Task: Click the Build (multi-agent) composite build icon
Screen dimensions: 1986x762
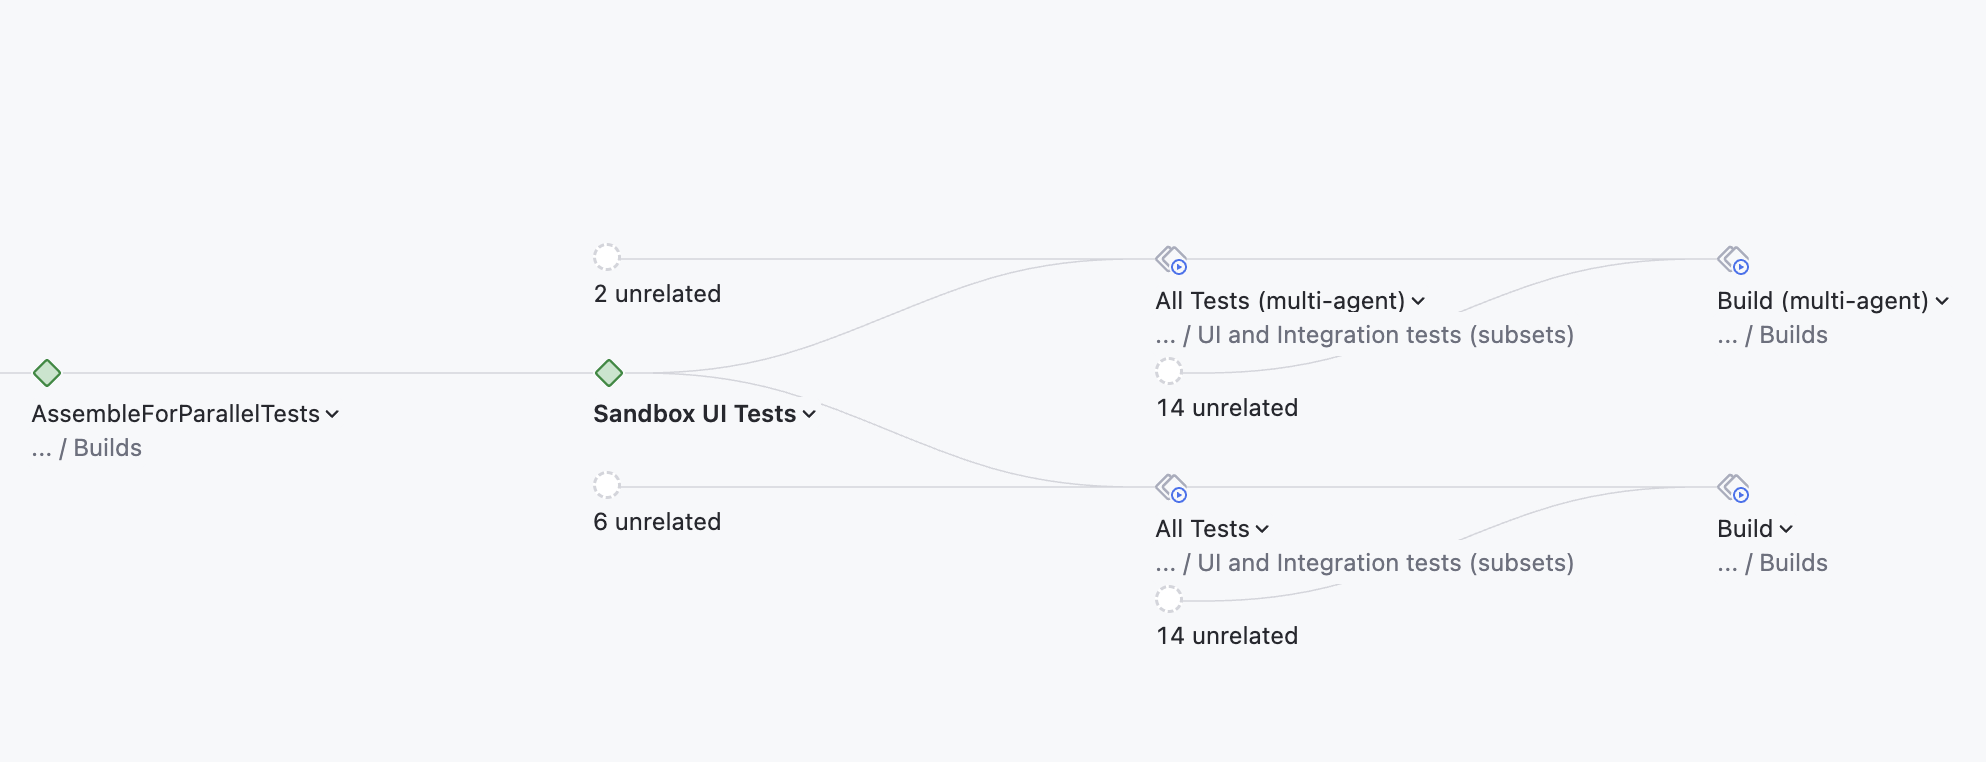Action: 1733,260
